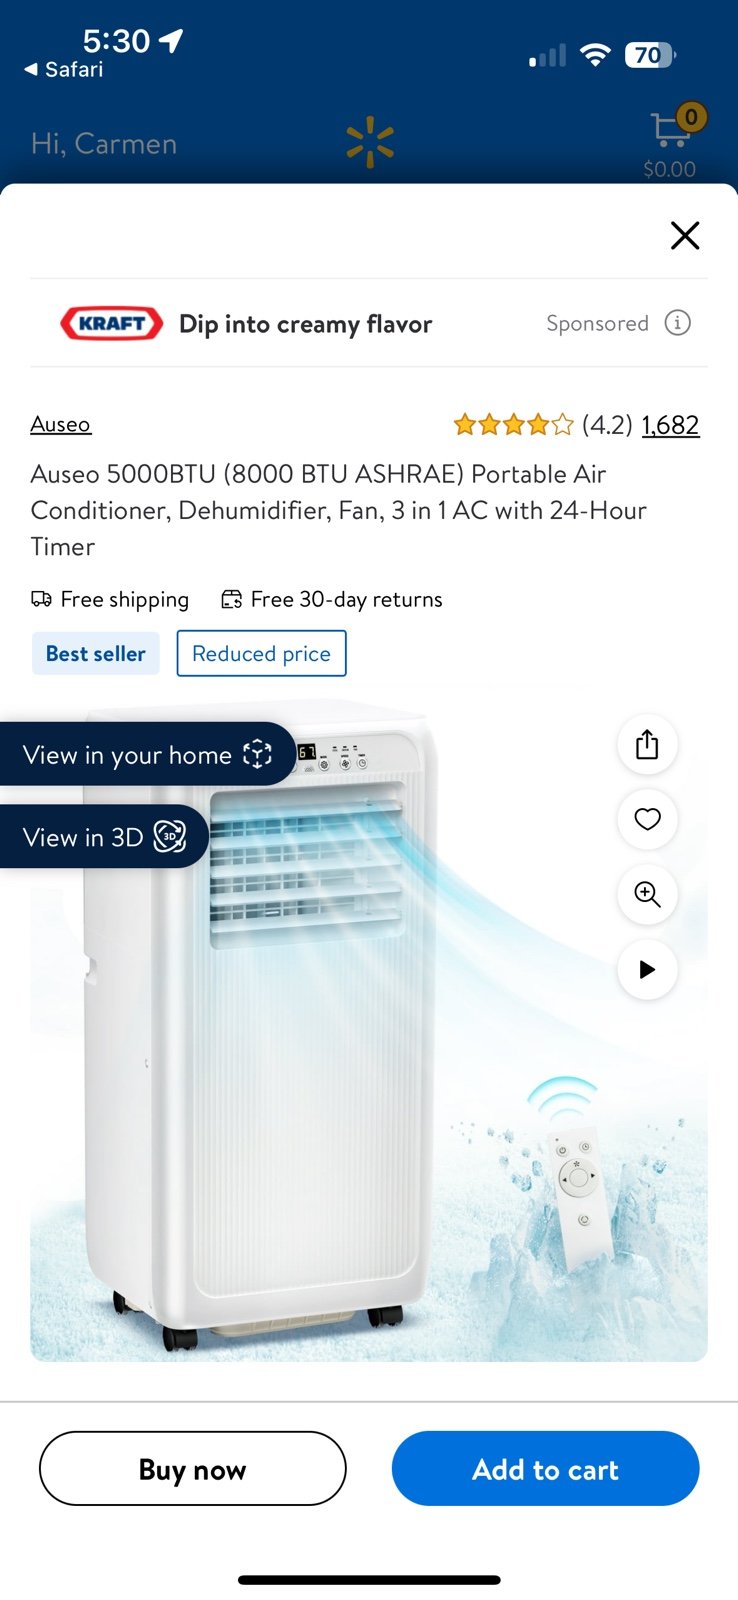Tap the Walmart spark logo
The width and height of the screenshot is (738, 1600).
(x=370, y=142)
